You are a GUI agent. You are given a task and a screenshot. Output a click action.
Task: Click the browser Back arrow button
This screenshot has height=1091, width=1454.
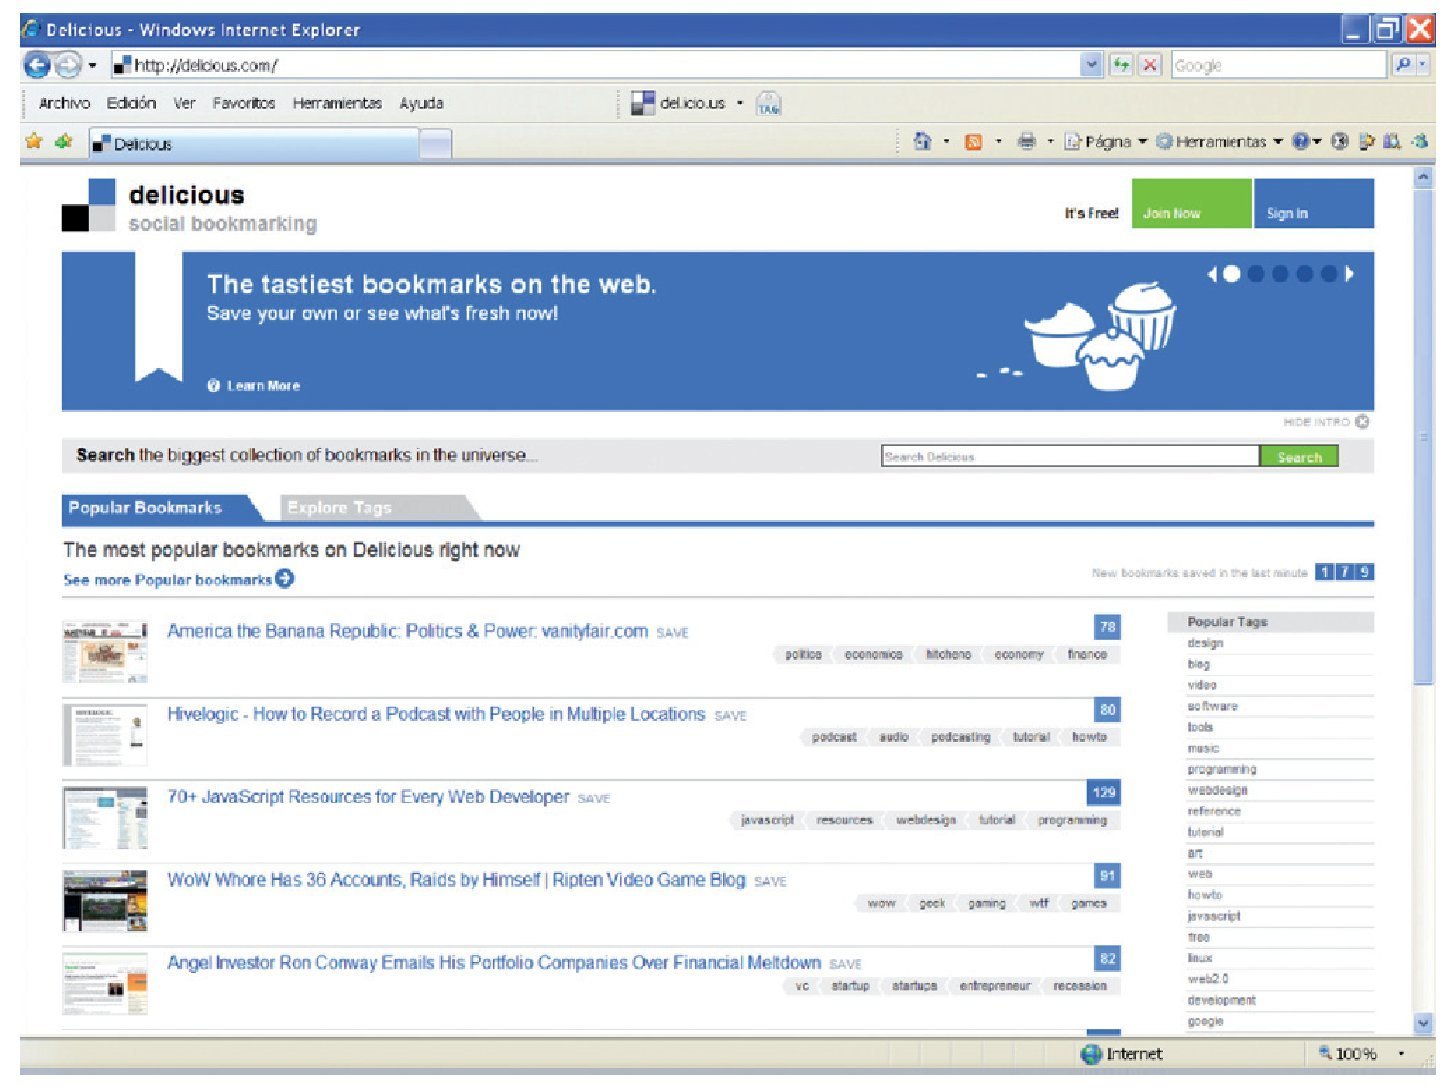tap(37, 66)
